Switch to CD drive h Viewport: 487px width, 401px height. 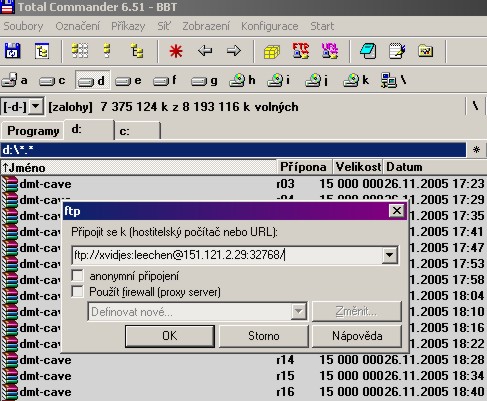click(x=242, y=80)
